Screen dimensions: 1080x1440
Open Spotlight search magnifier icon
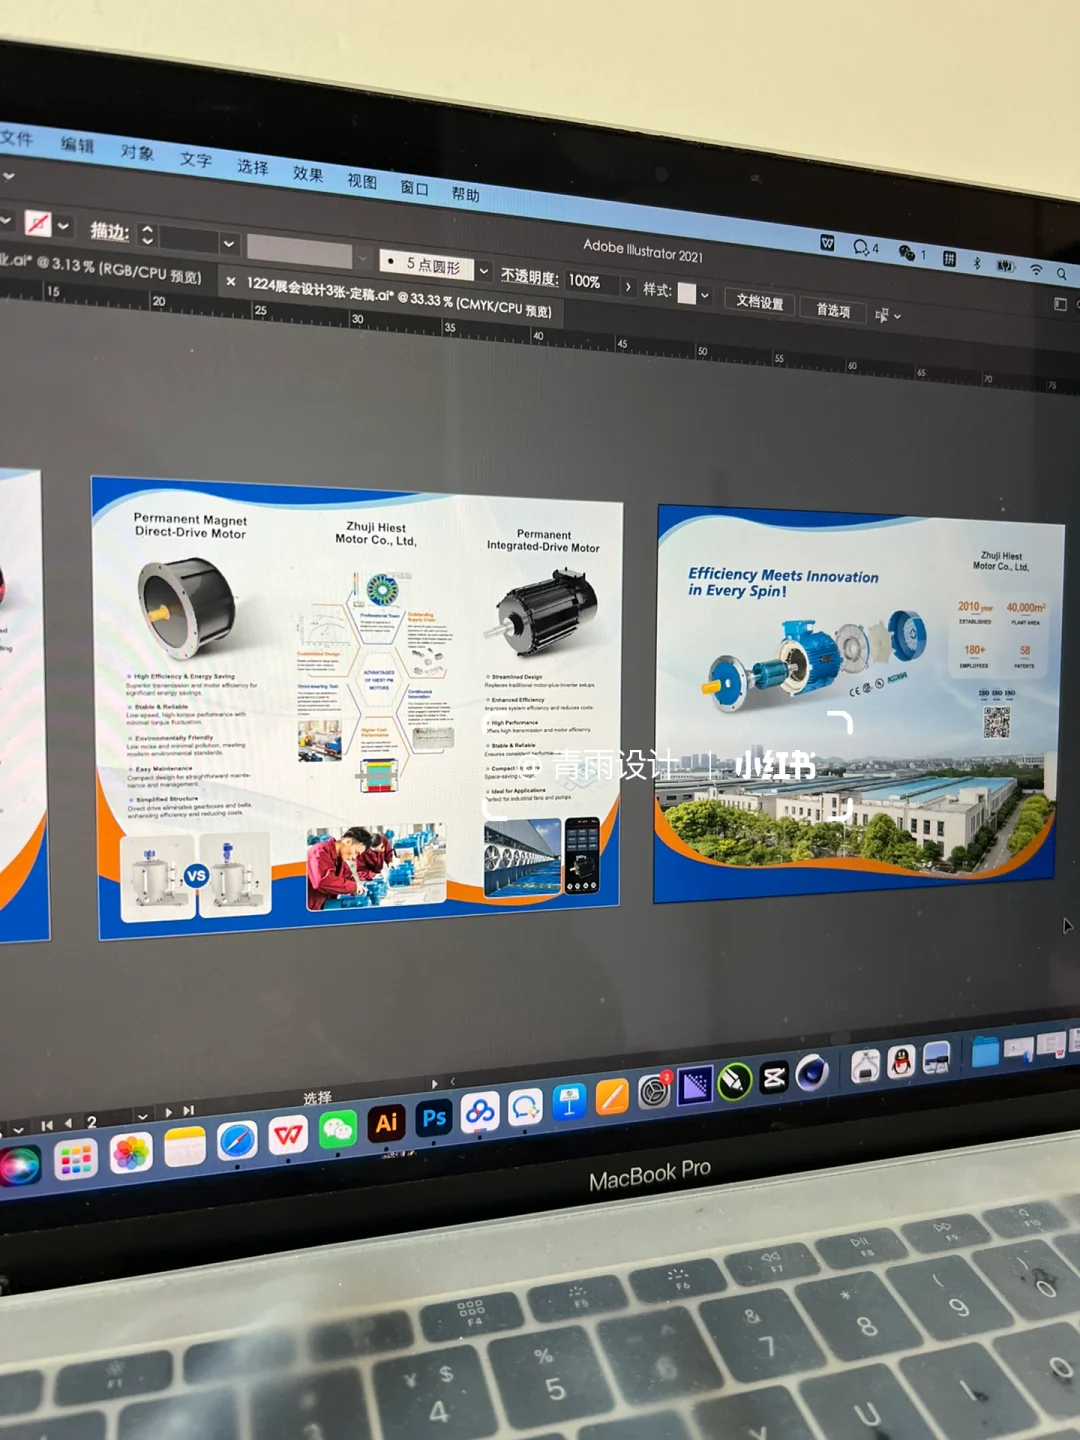click(x=1062, y=273)
